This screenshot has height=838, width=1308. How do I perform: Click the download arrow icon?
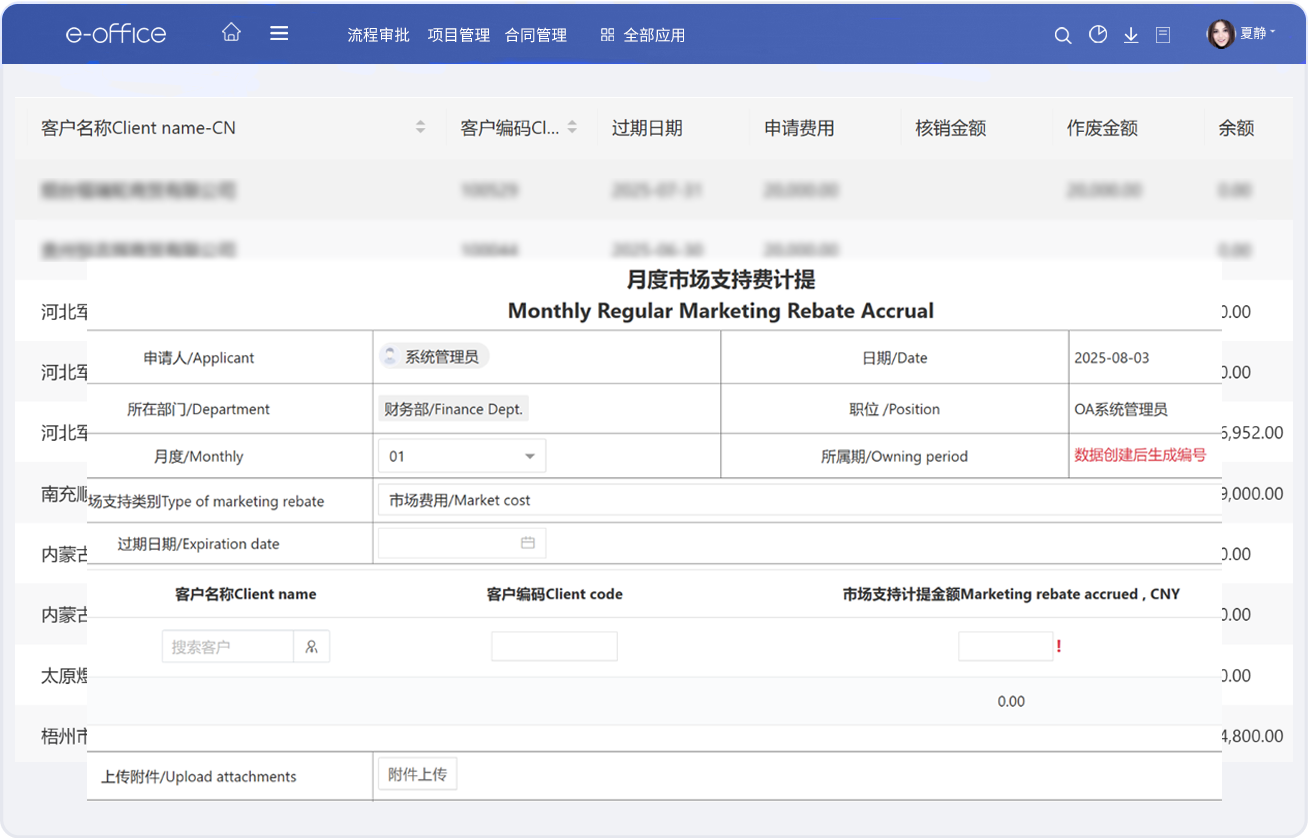[x=1131, y=35]
